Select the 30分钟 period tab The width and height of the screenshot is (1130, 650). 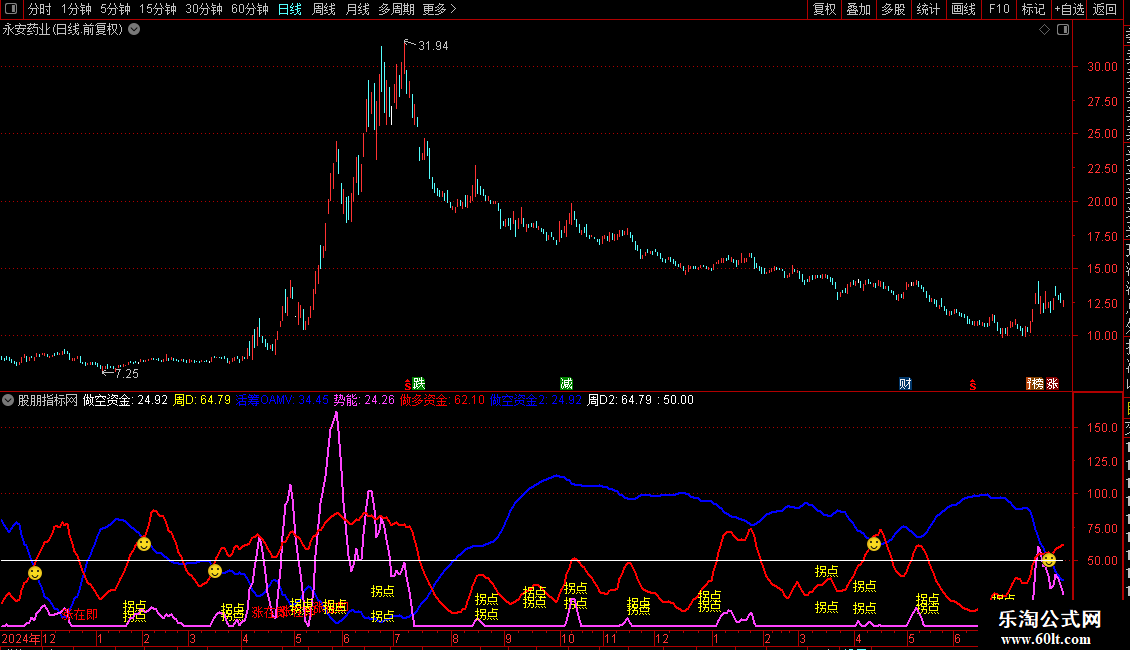[204, 9]
